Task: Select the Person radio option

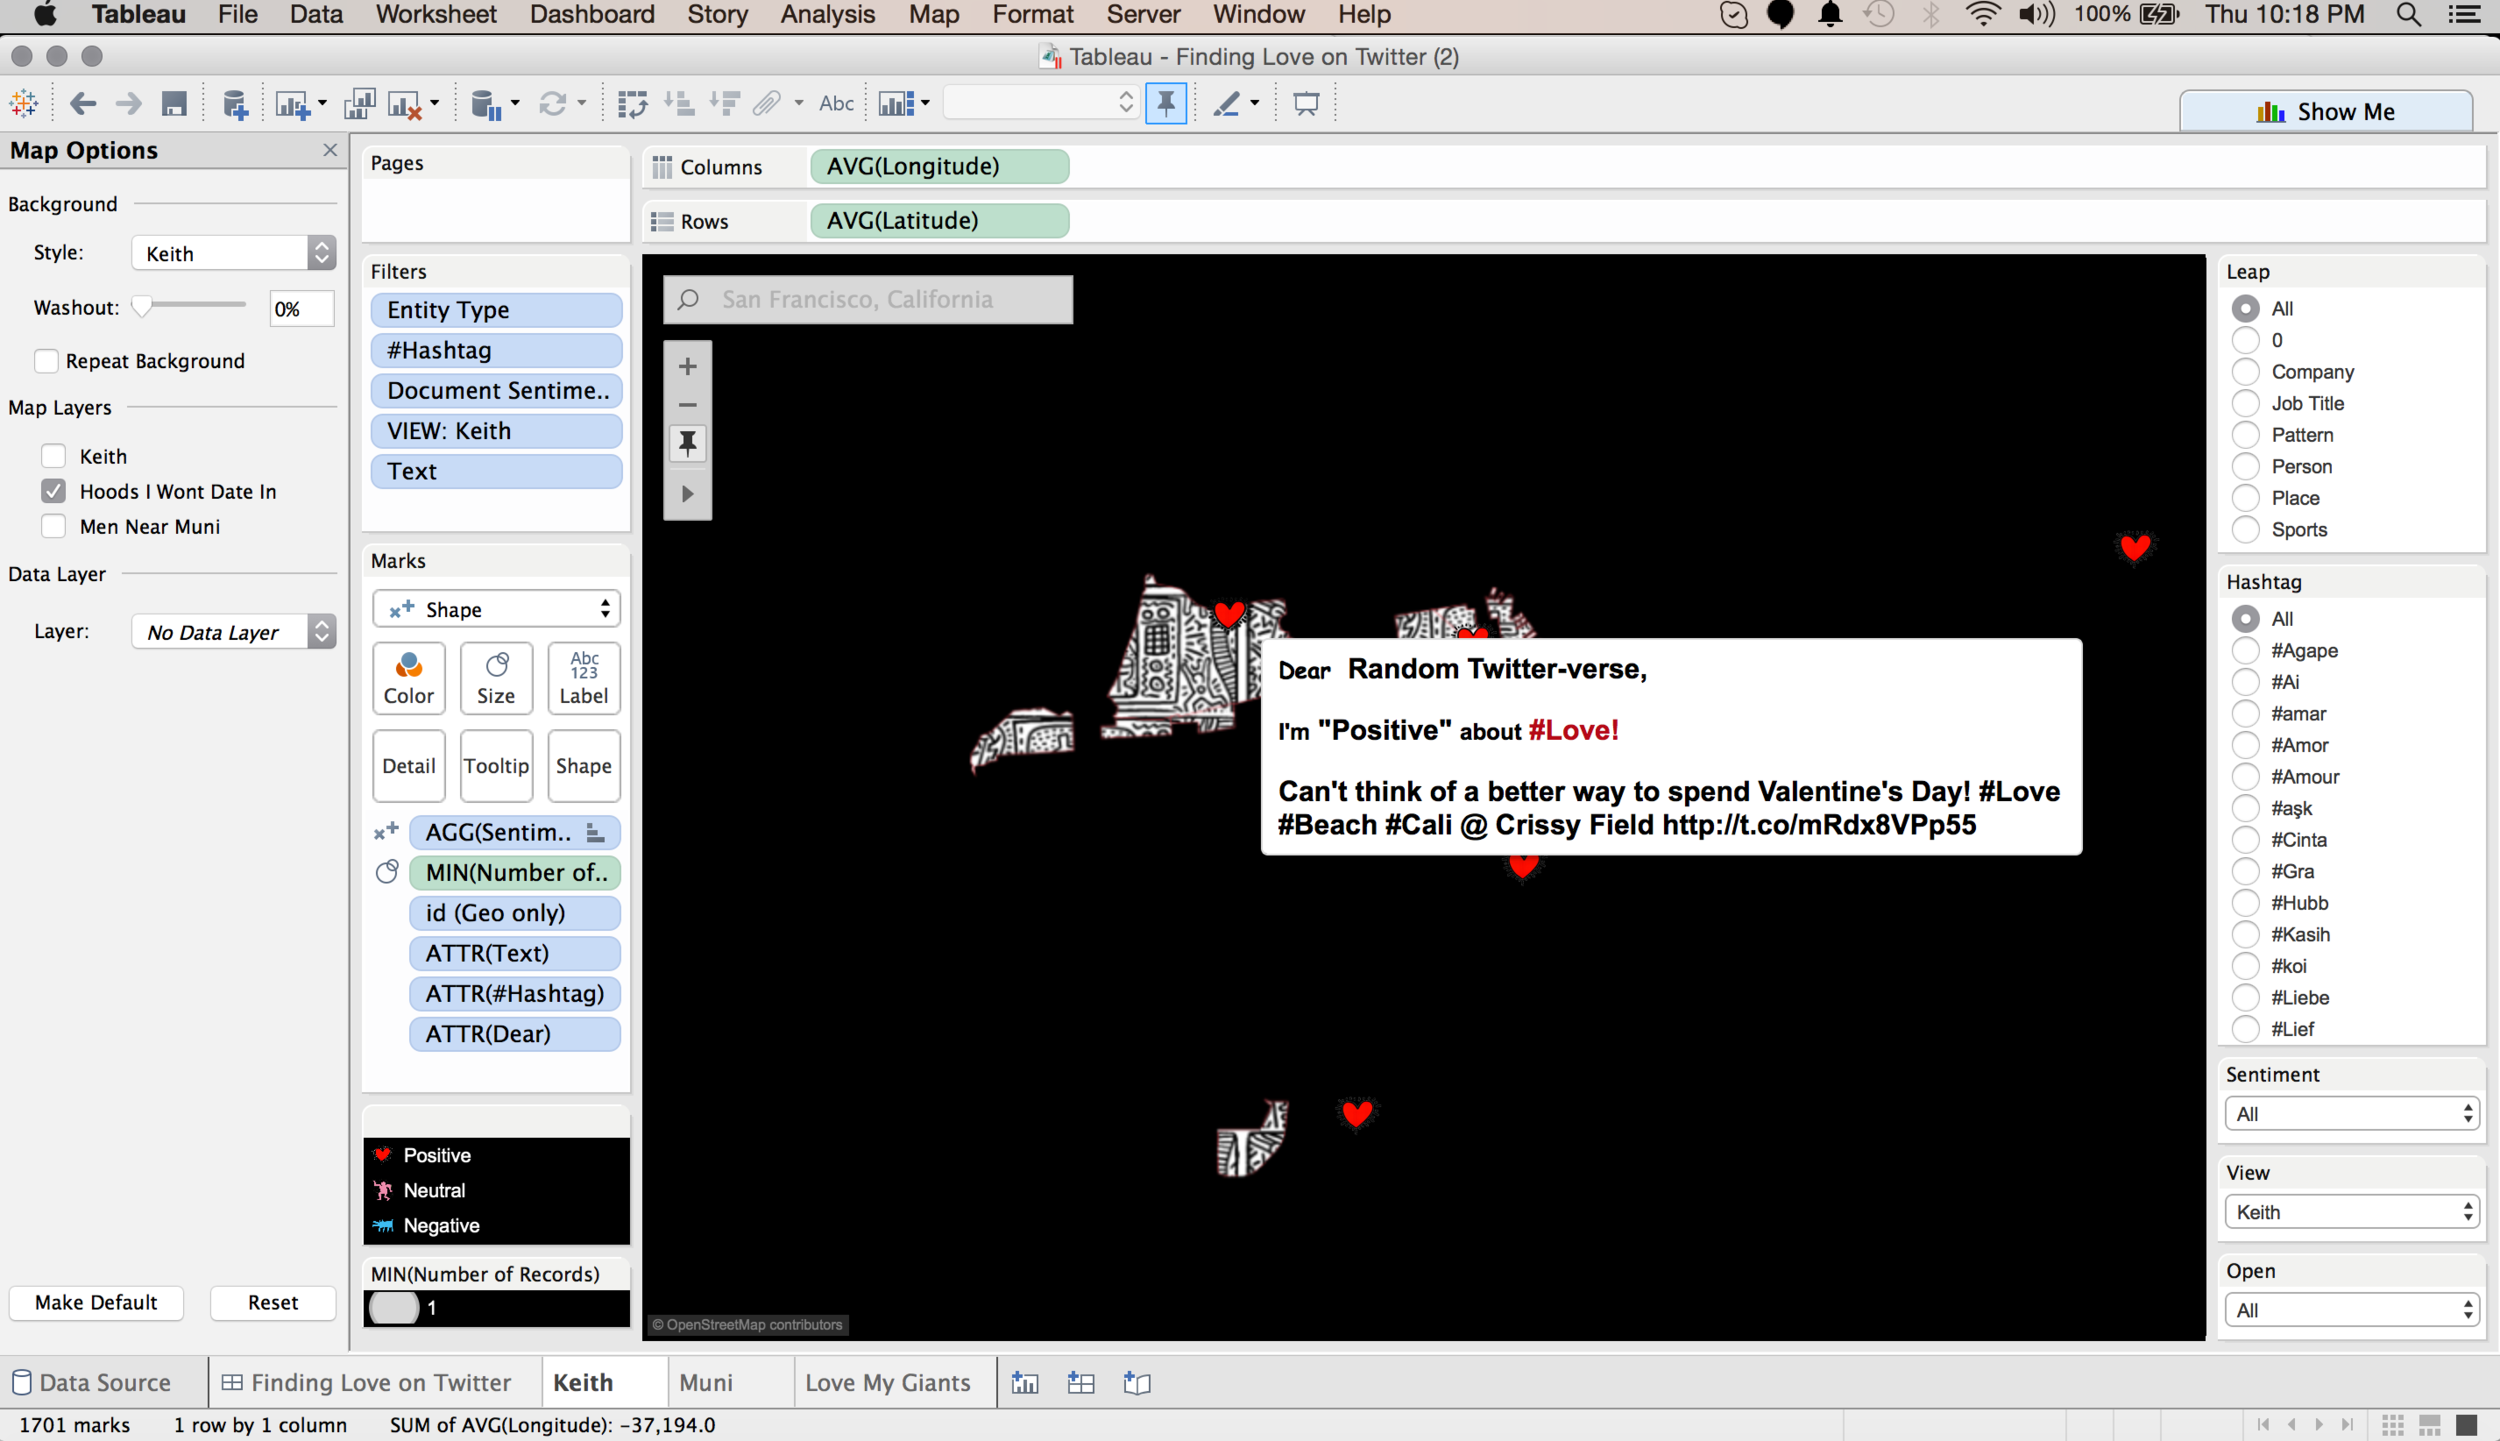Action: [2245, 467]
